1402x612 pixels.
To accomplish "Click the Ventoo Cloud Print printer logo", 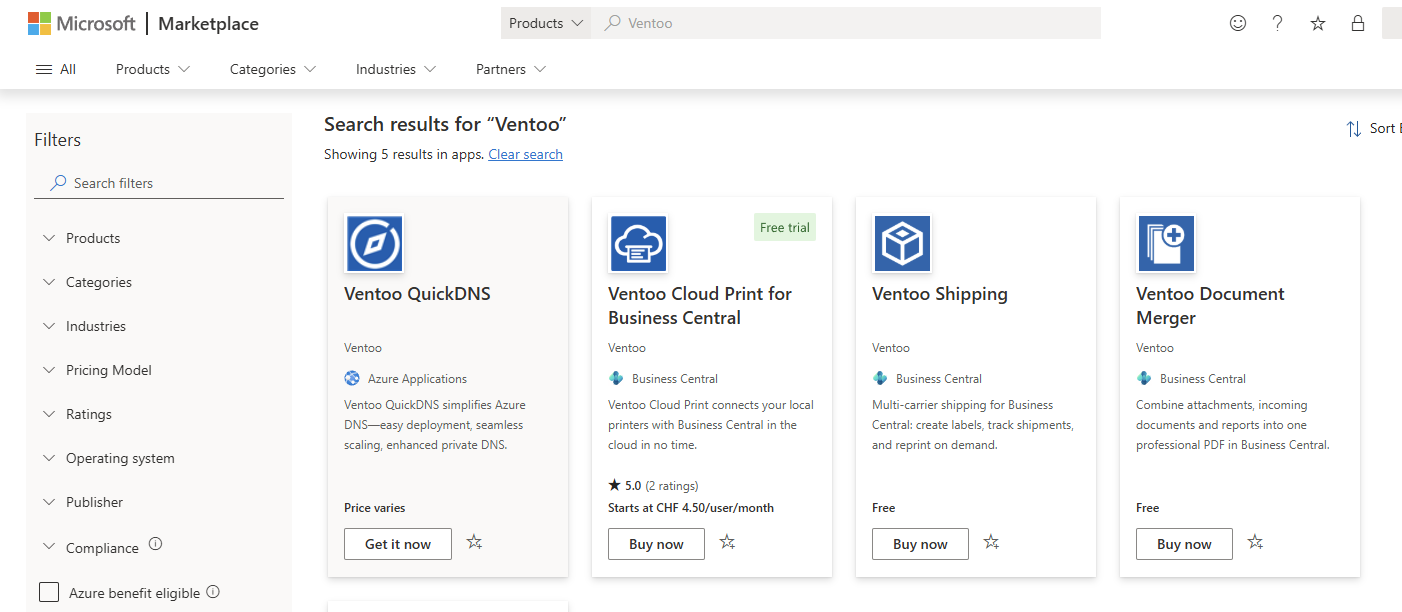I will pyautogui.click(x=638, y=244).
